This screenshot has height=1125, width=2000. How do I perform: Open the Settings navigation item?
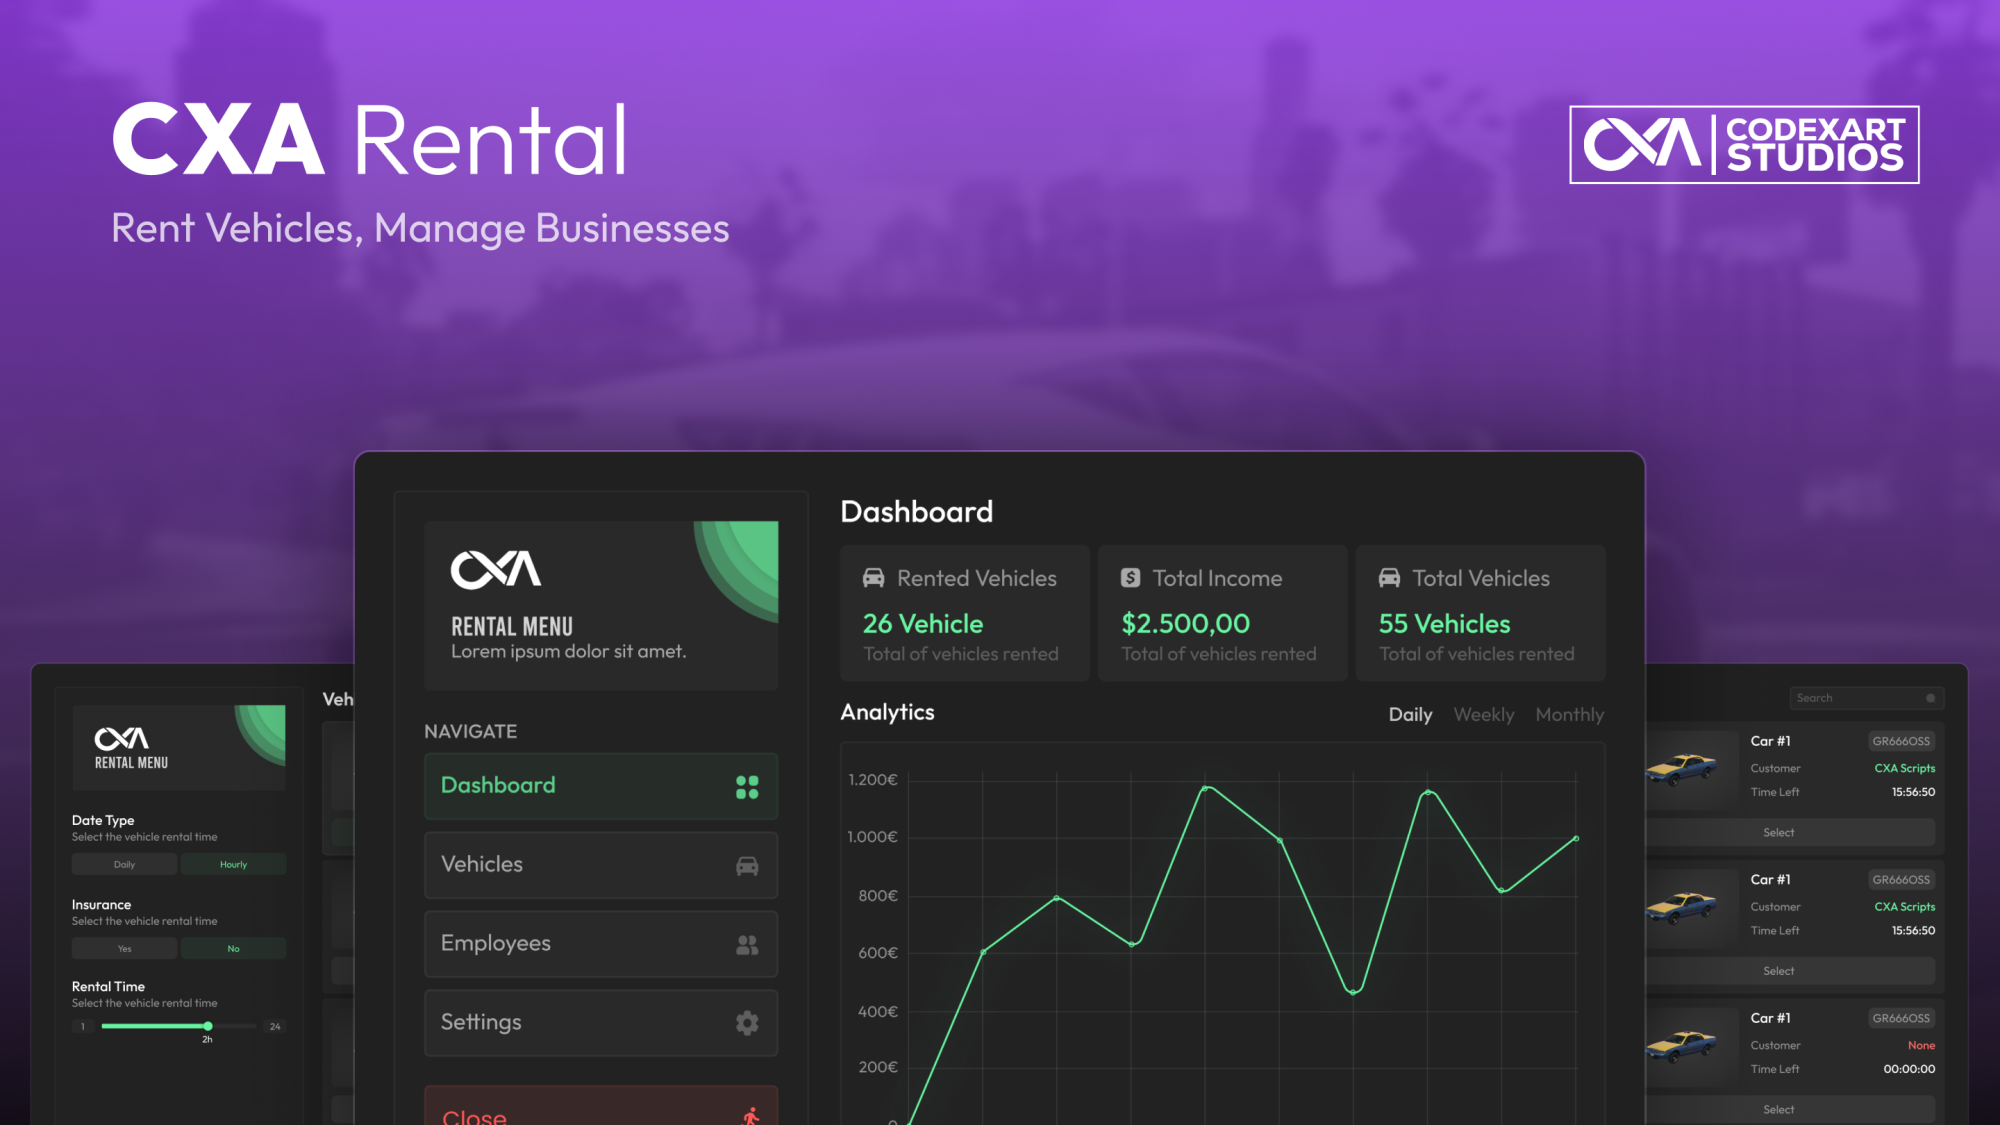tap(601, 1023)
